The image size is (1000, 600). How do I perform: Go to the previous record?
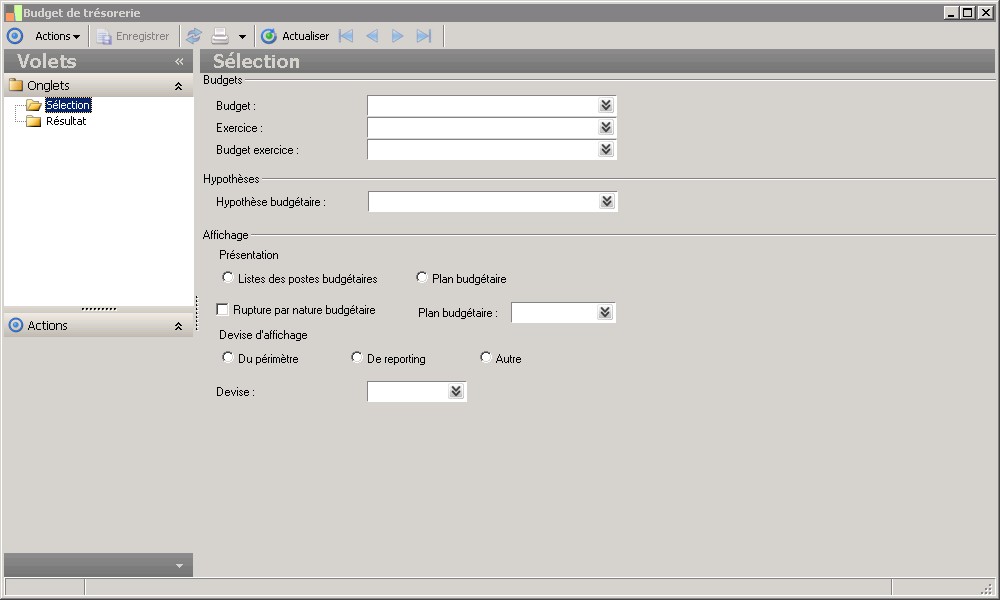tap(372, 36)
